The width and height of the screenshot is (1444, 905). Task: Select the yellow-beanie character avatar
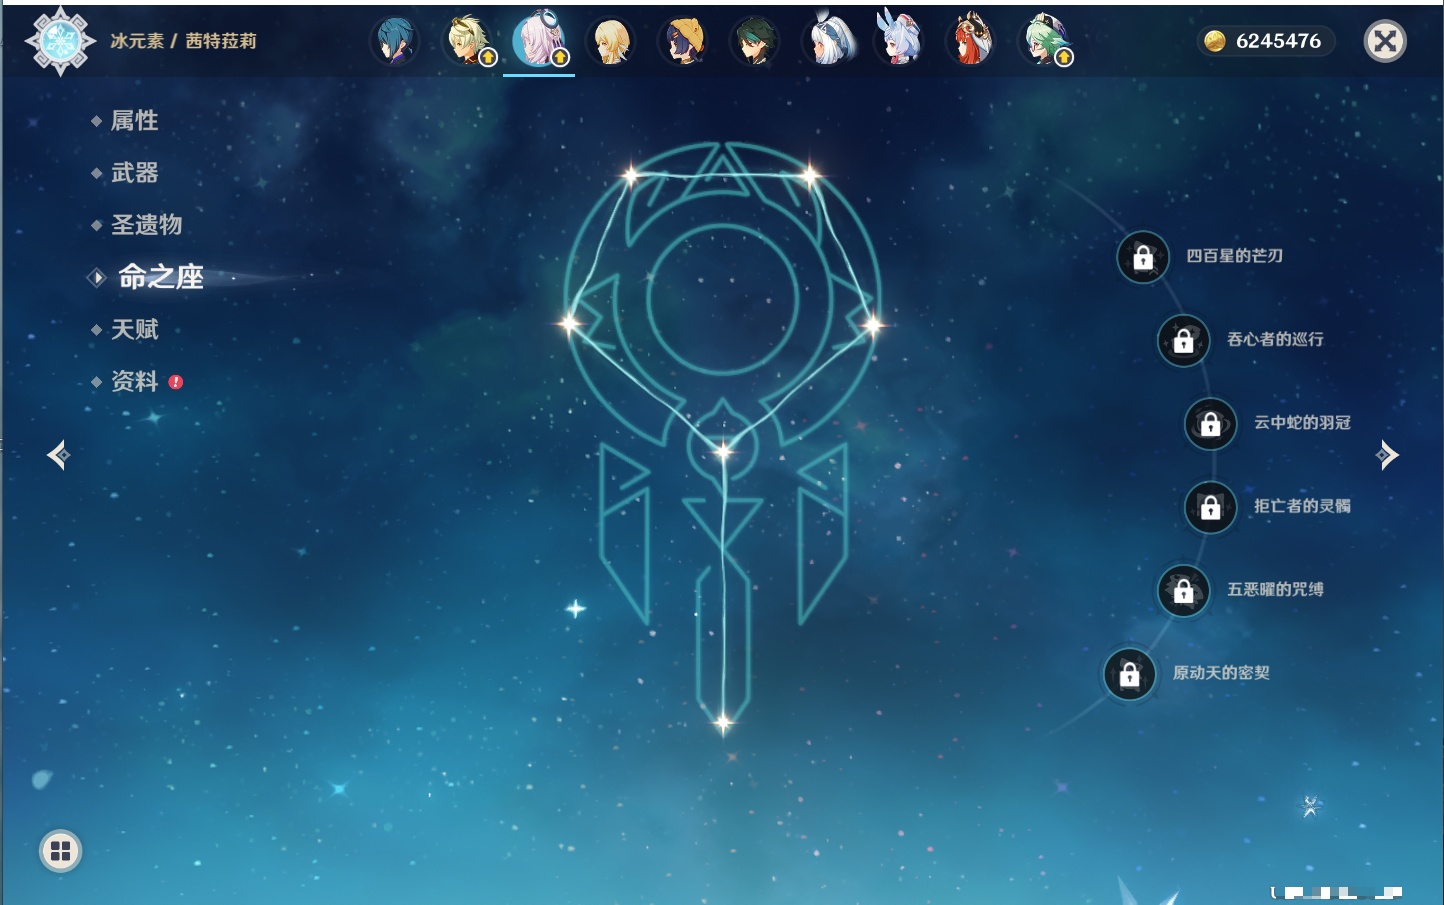point(683,41)
